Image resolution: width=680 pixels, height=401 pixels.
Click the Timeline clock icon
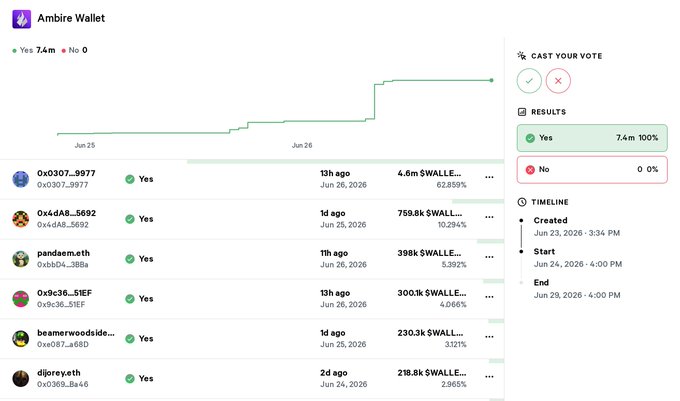(522, 202)
